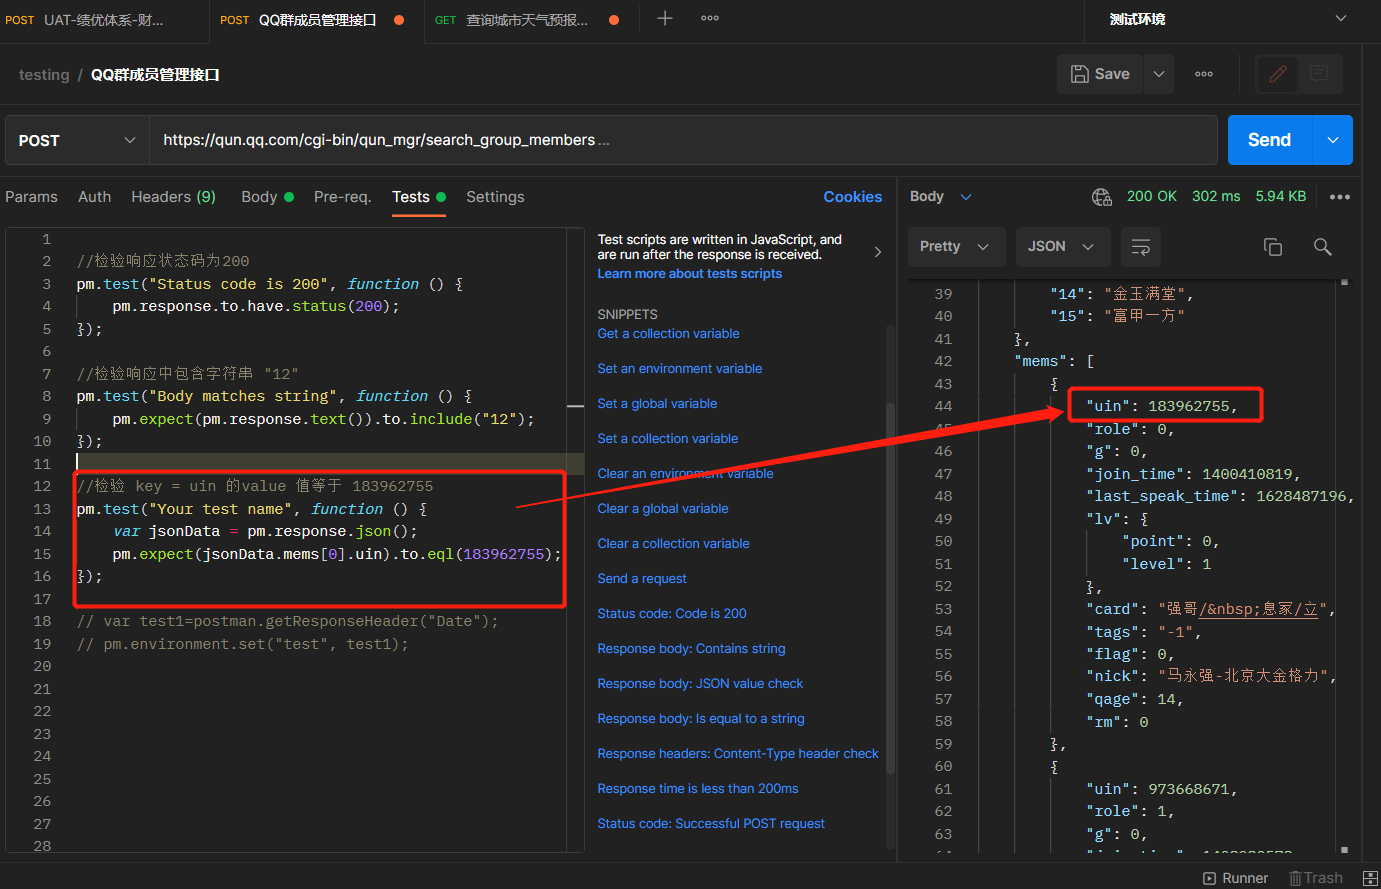The image size is (1381, 889).
Task: Select the Tests tab
Action: (418, 197)
